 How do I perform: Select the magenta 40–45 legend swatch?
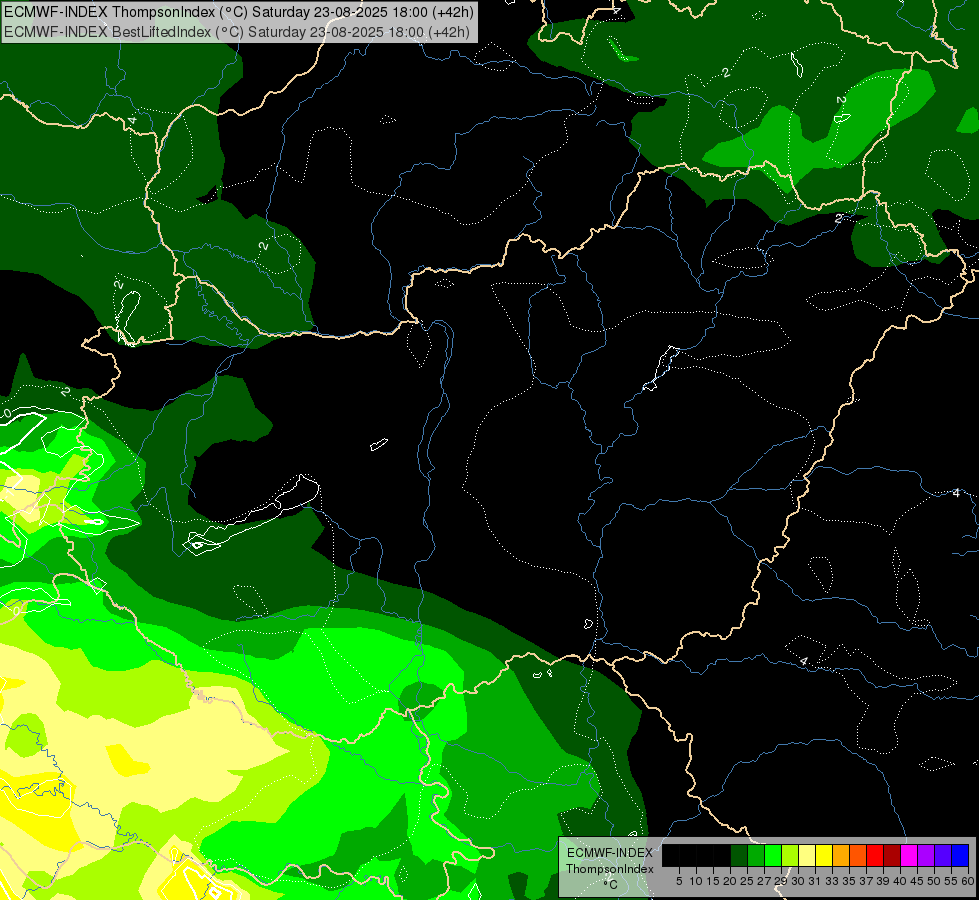click(x=908, y=855)
